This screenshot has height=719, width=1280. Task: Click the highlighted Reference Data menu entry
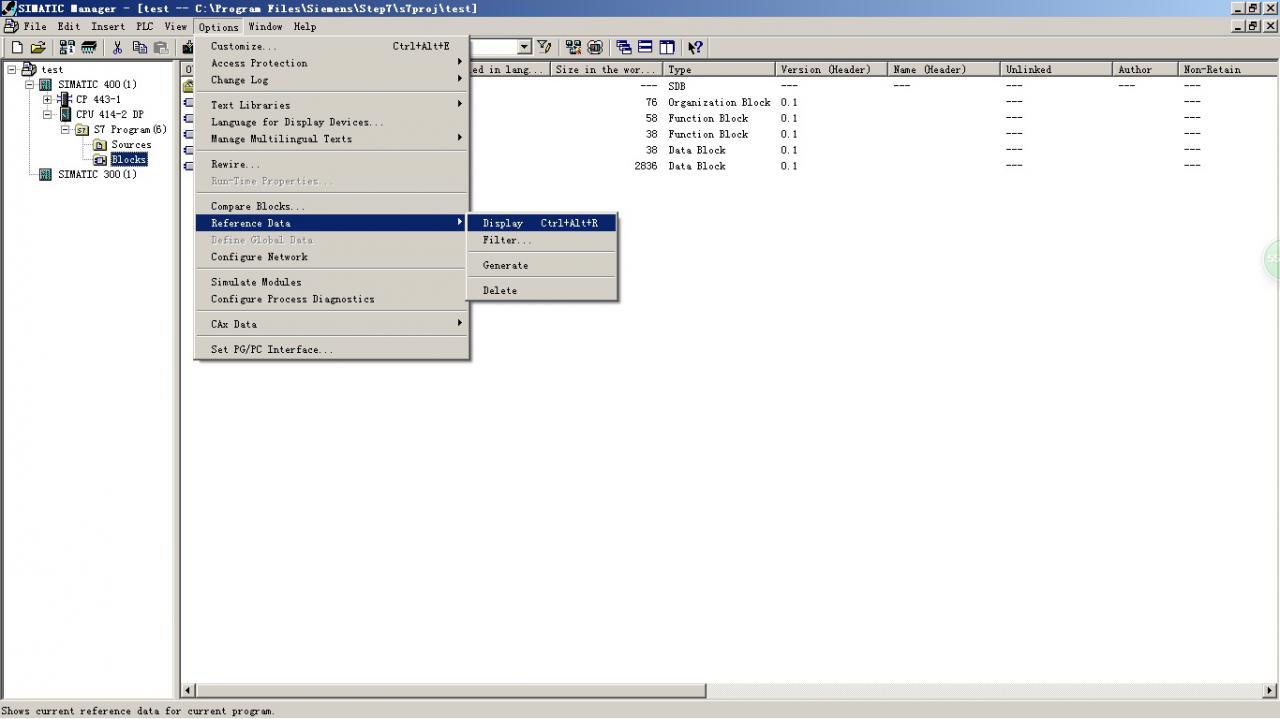pos(332,223)
